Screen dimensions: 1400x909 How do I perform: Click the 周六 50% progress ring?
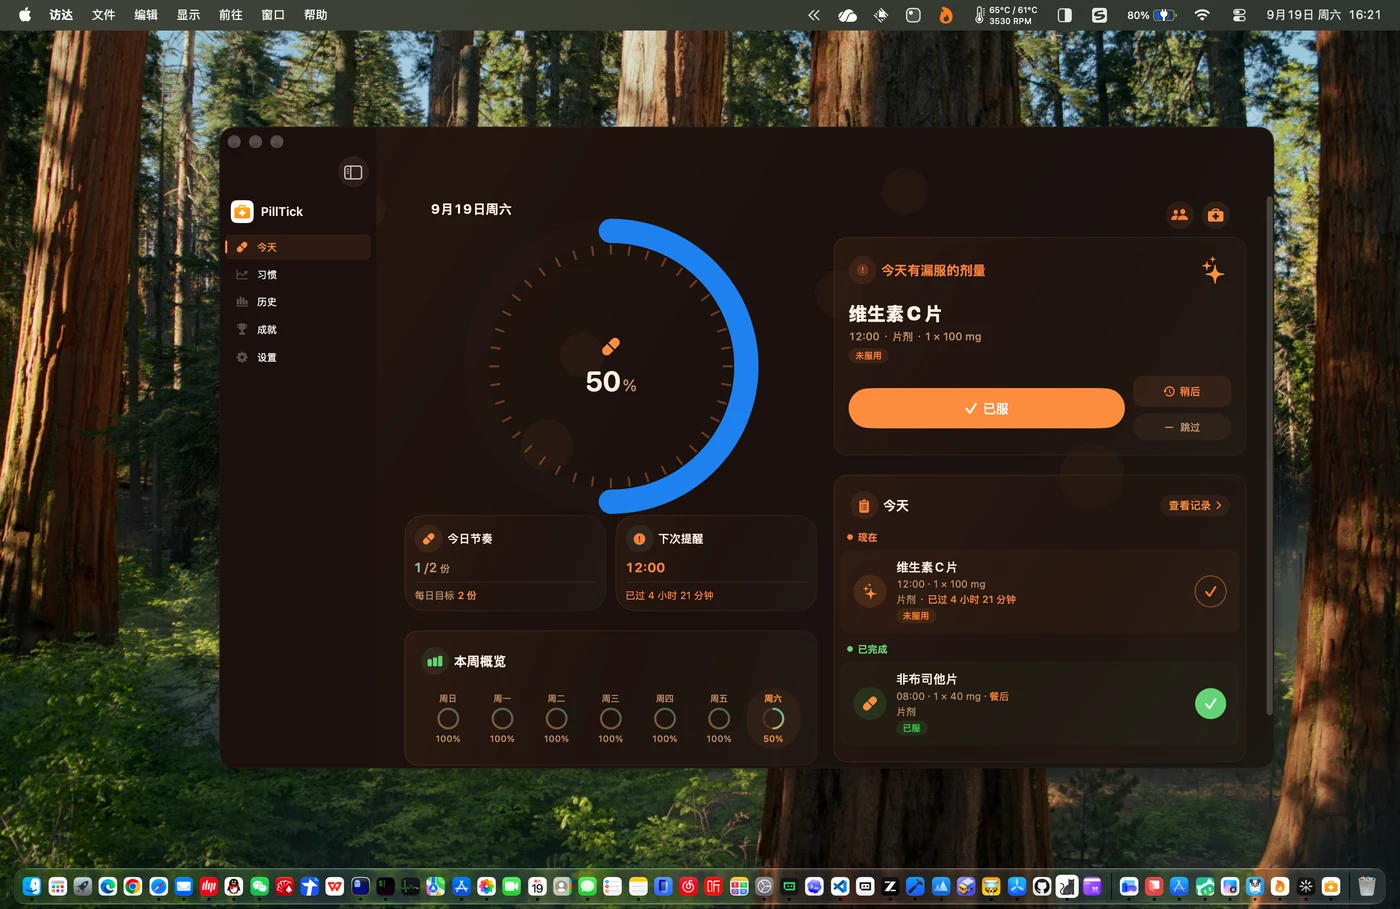(773, 719)
